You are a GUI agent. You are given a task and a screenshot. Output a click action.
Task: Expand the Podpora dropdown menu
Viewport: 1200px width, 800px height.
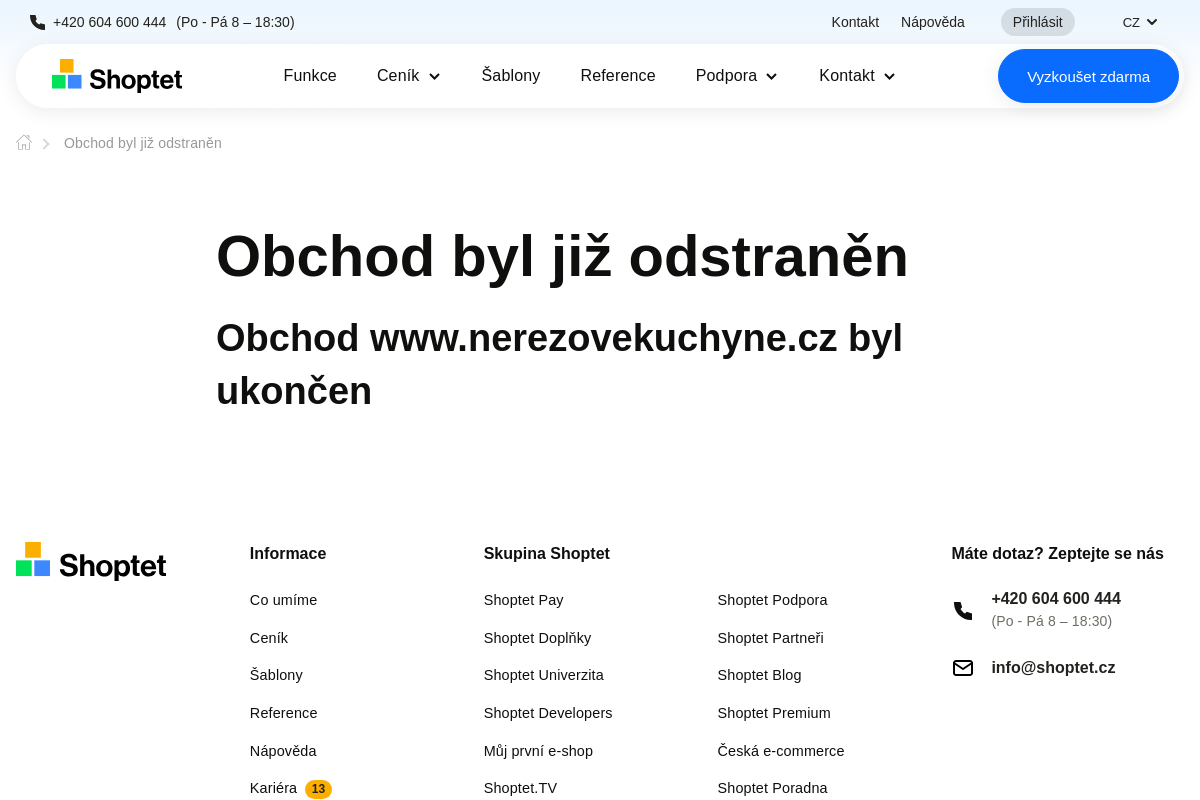tap(736, 75)
